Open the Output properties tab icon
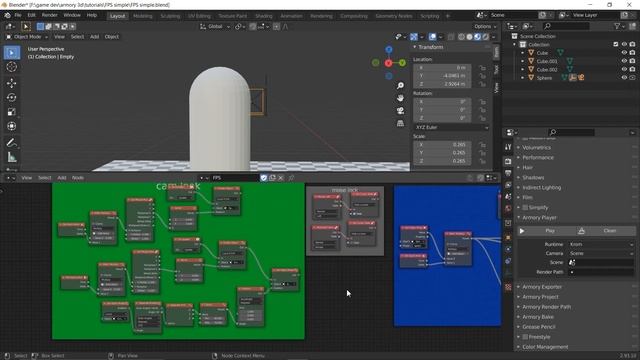640x360 pixels. (x=508, y=173)
